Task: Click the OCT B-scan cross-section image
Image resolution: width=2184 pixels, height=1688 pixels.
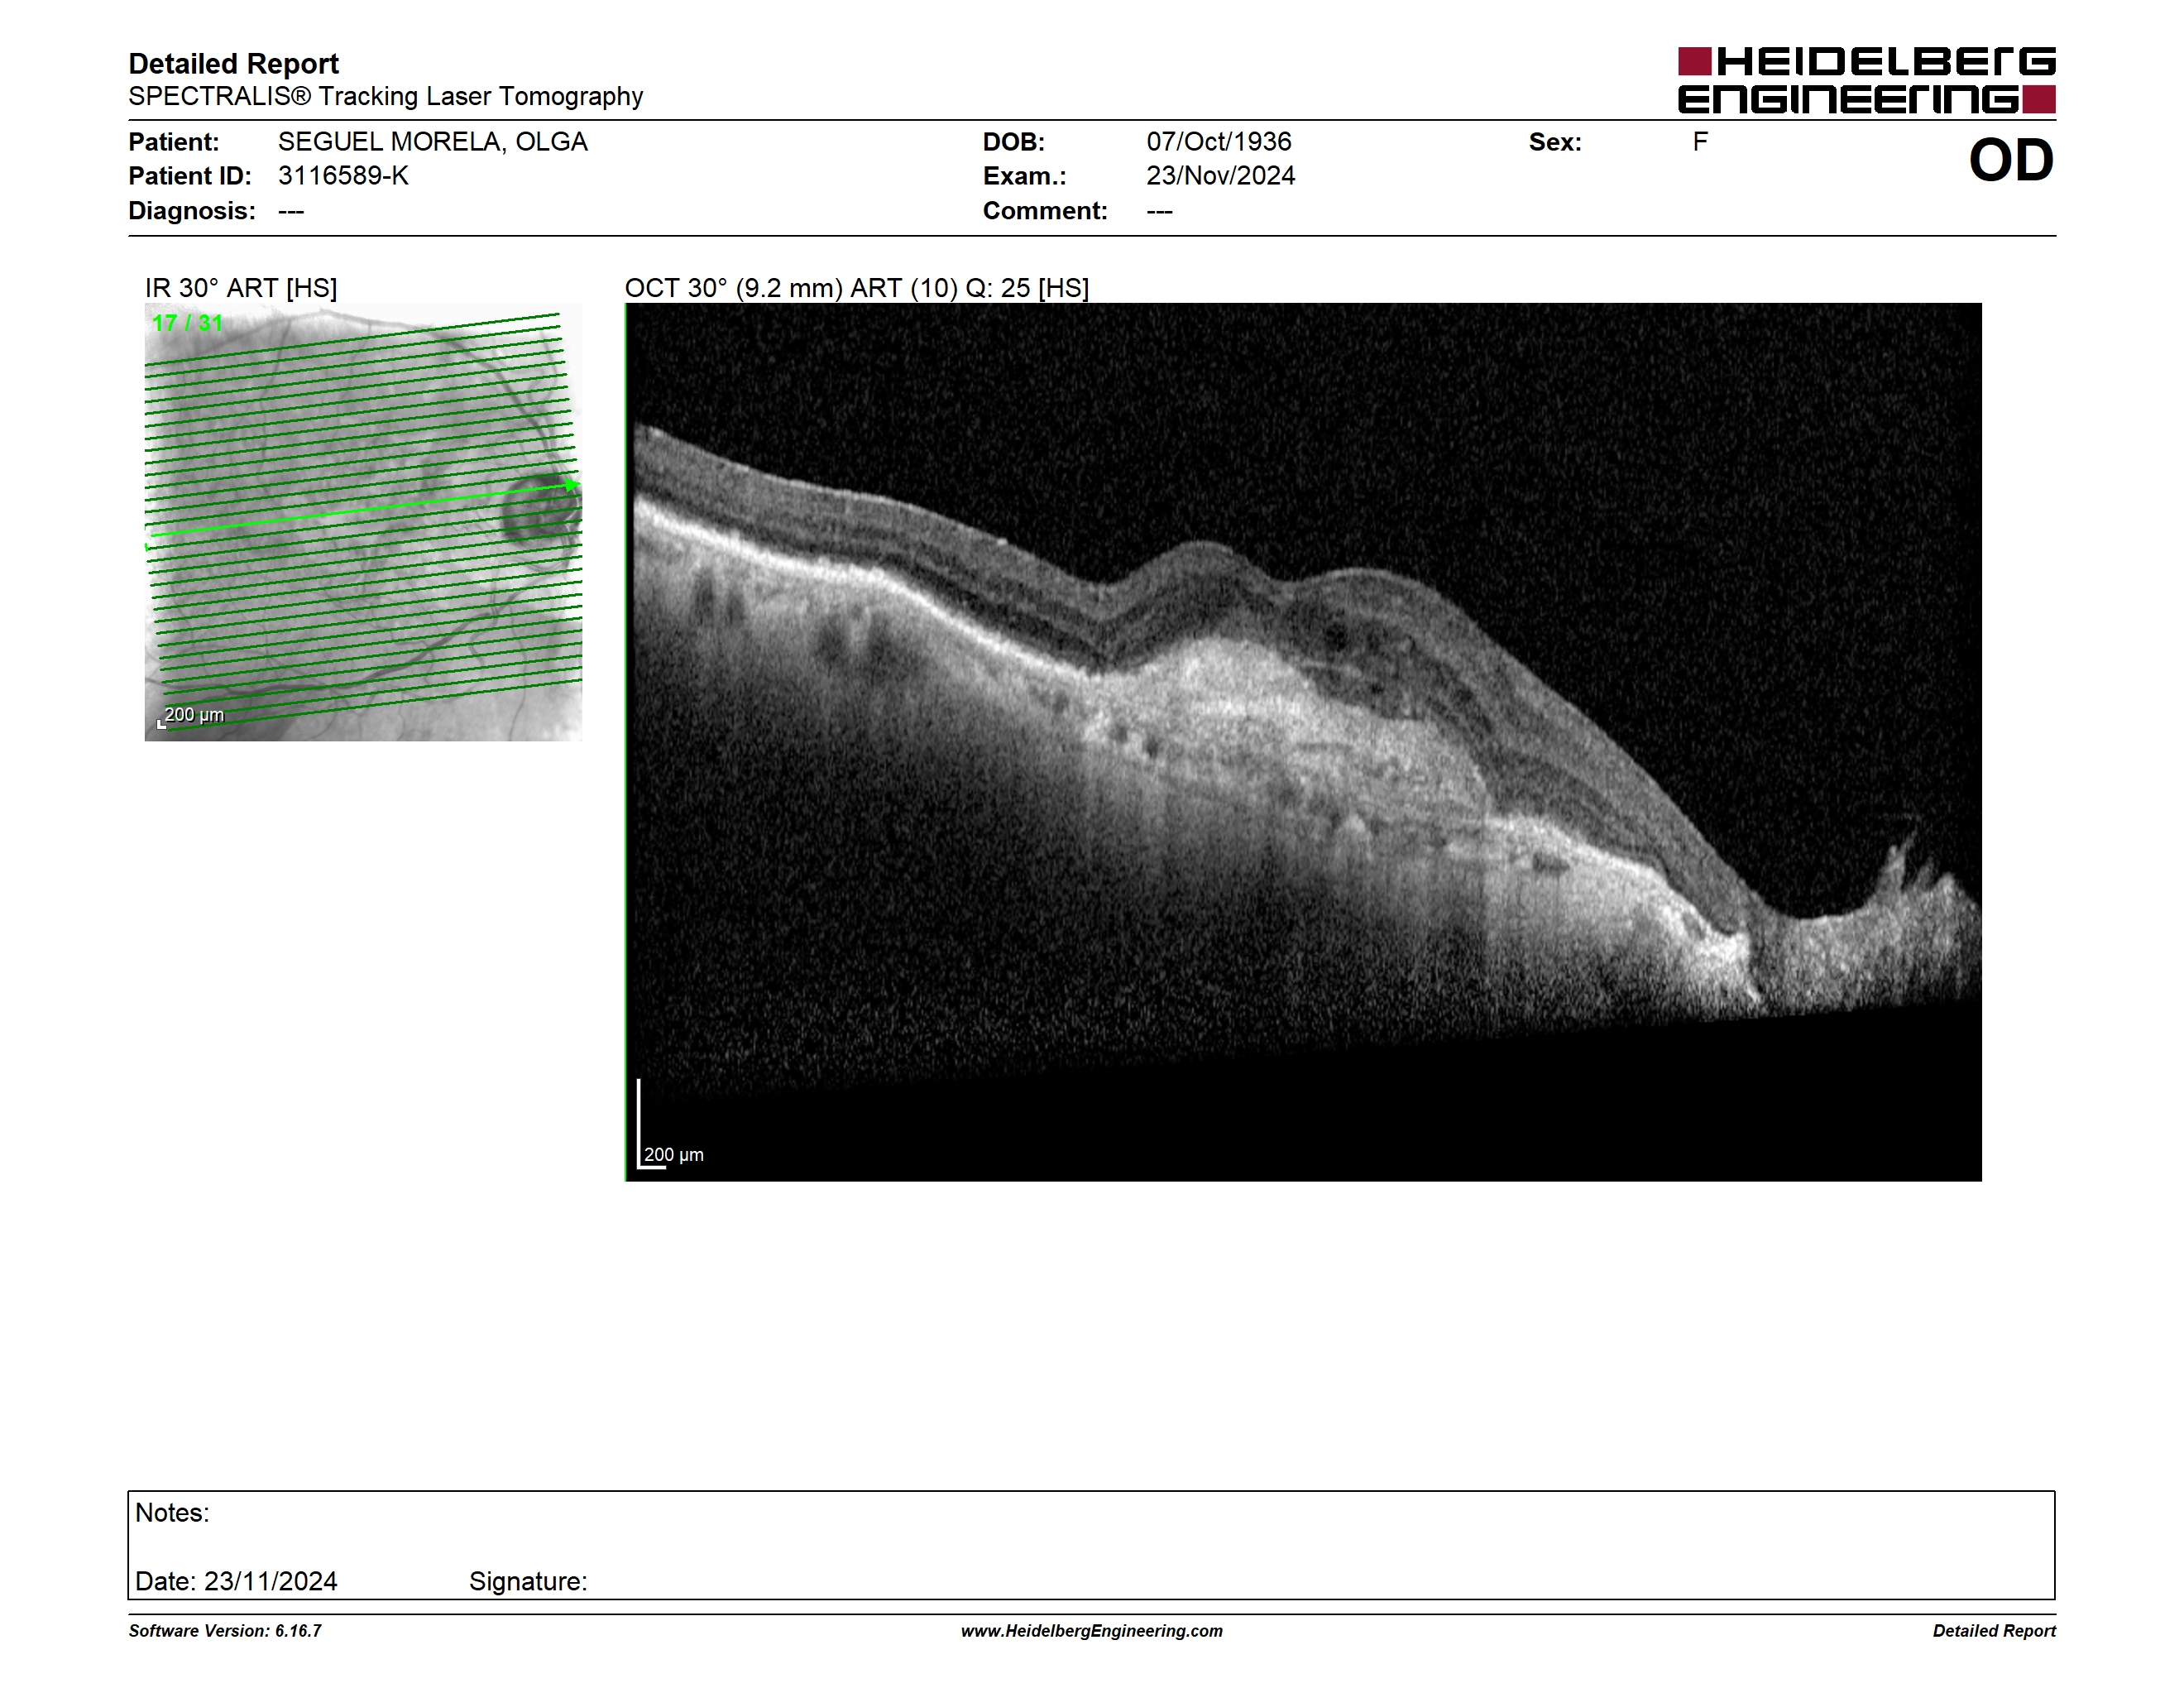Action: point(1303,742)
